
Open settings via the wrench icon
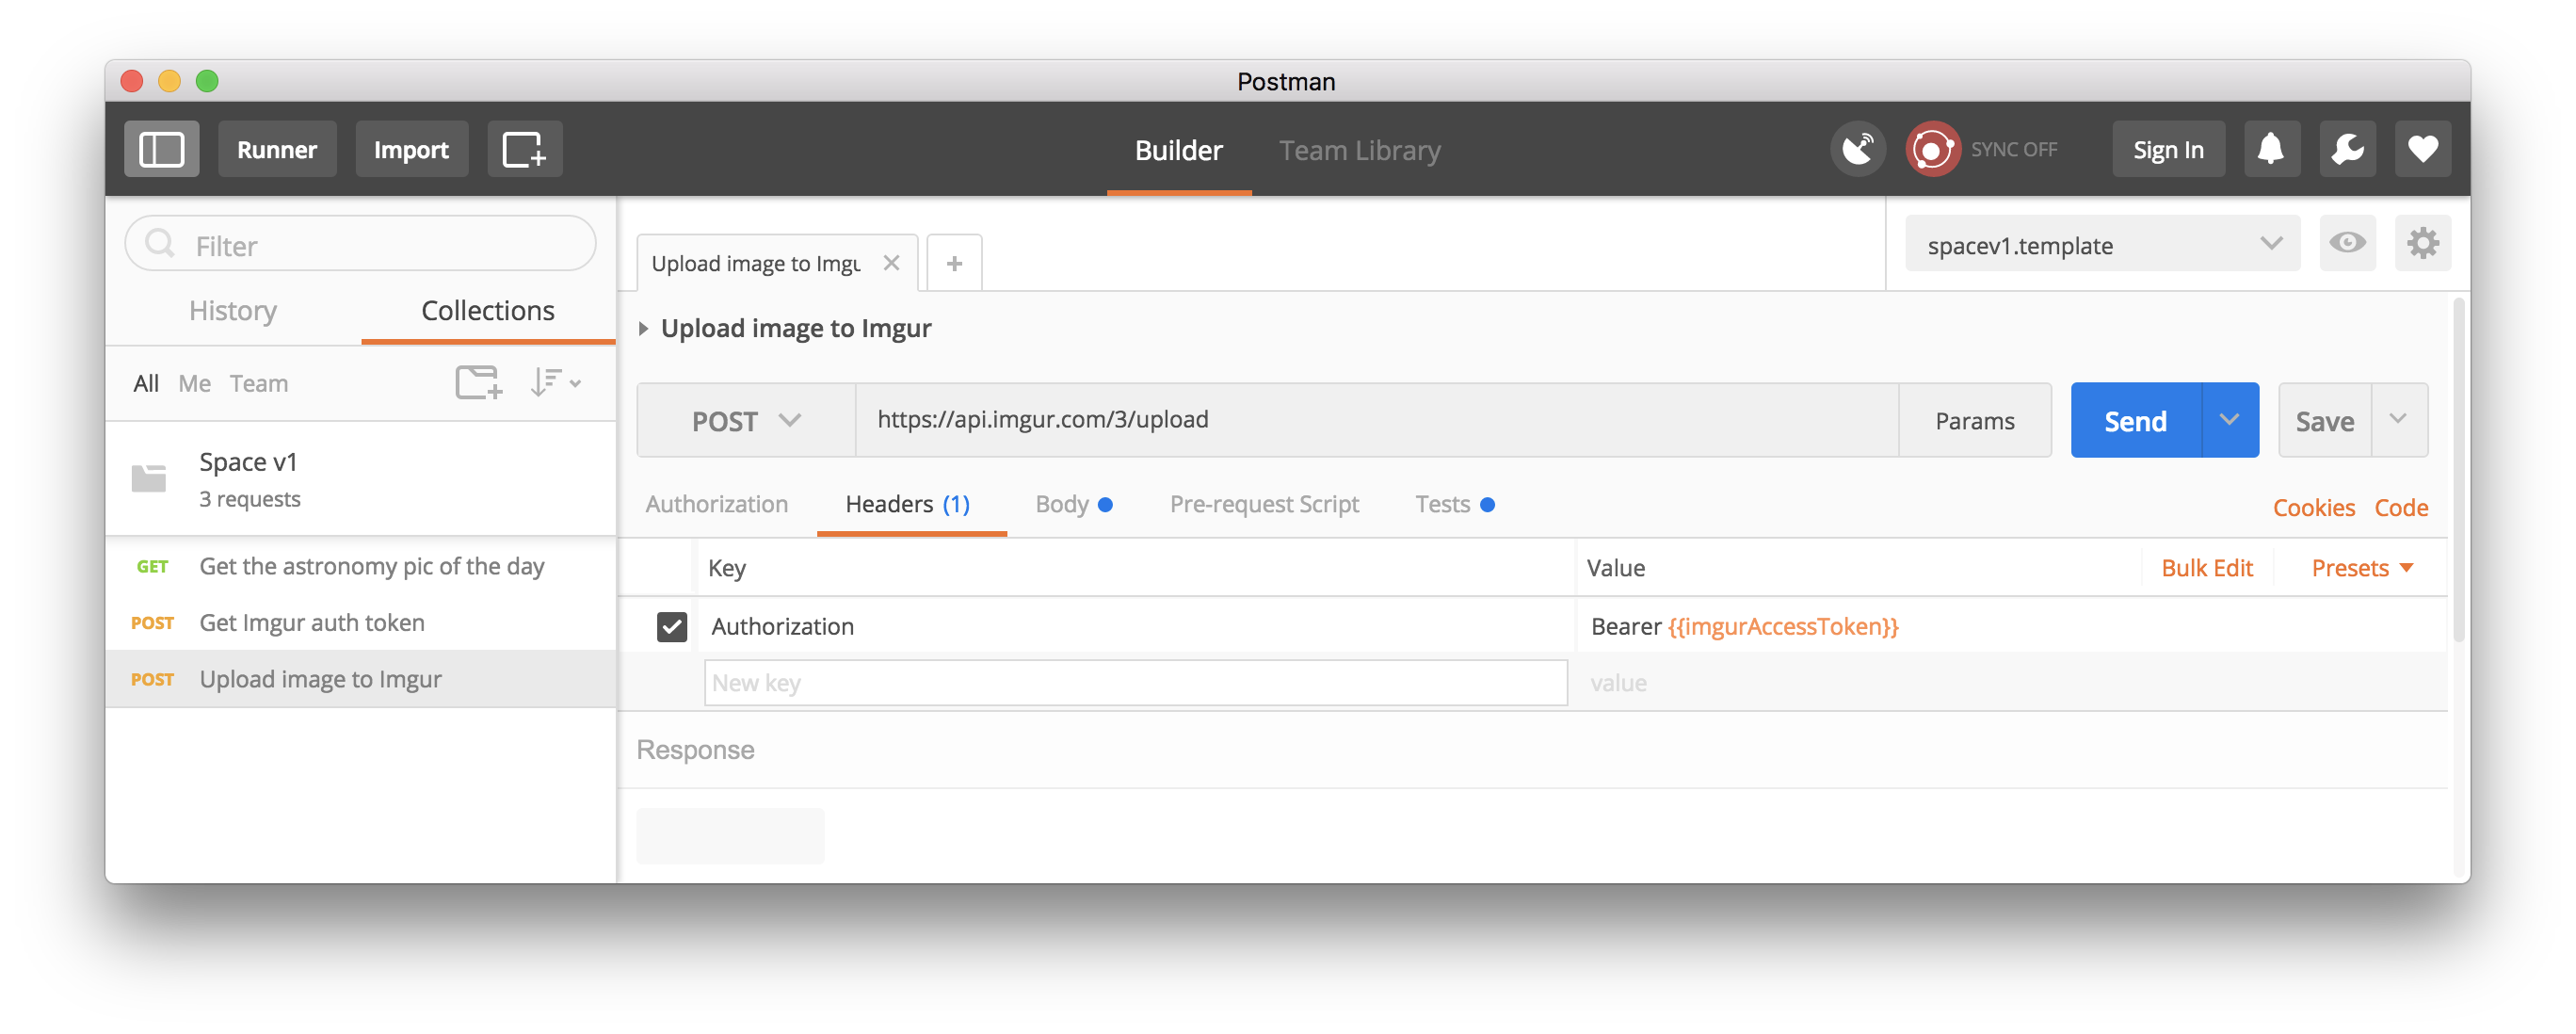[2346, 150]
